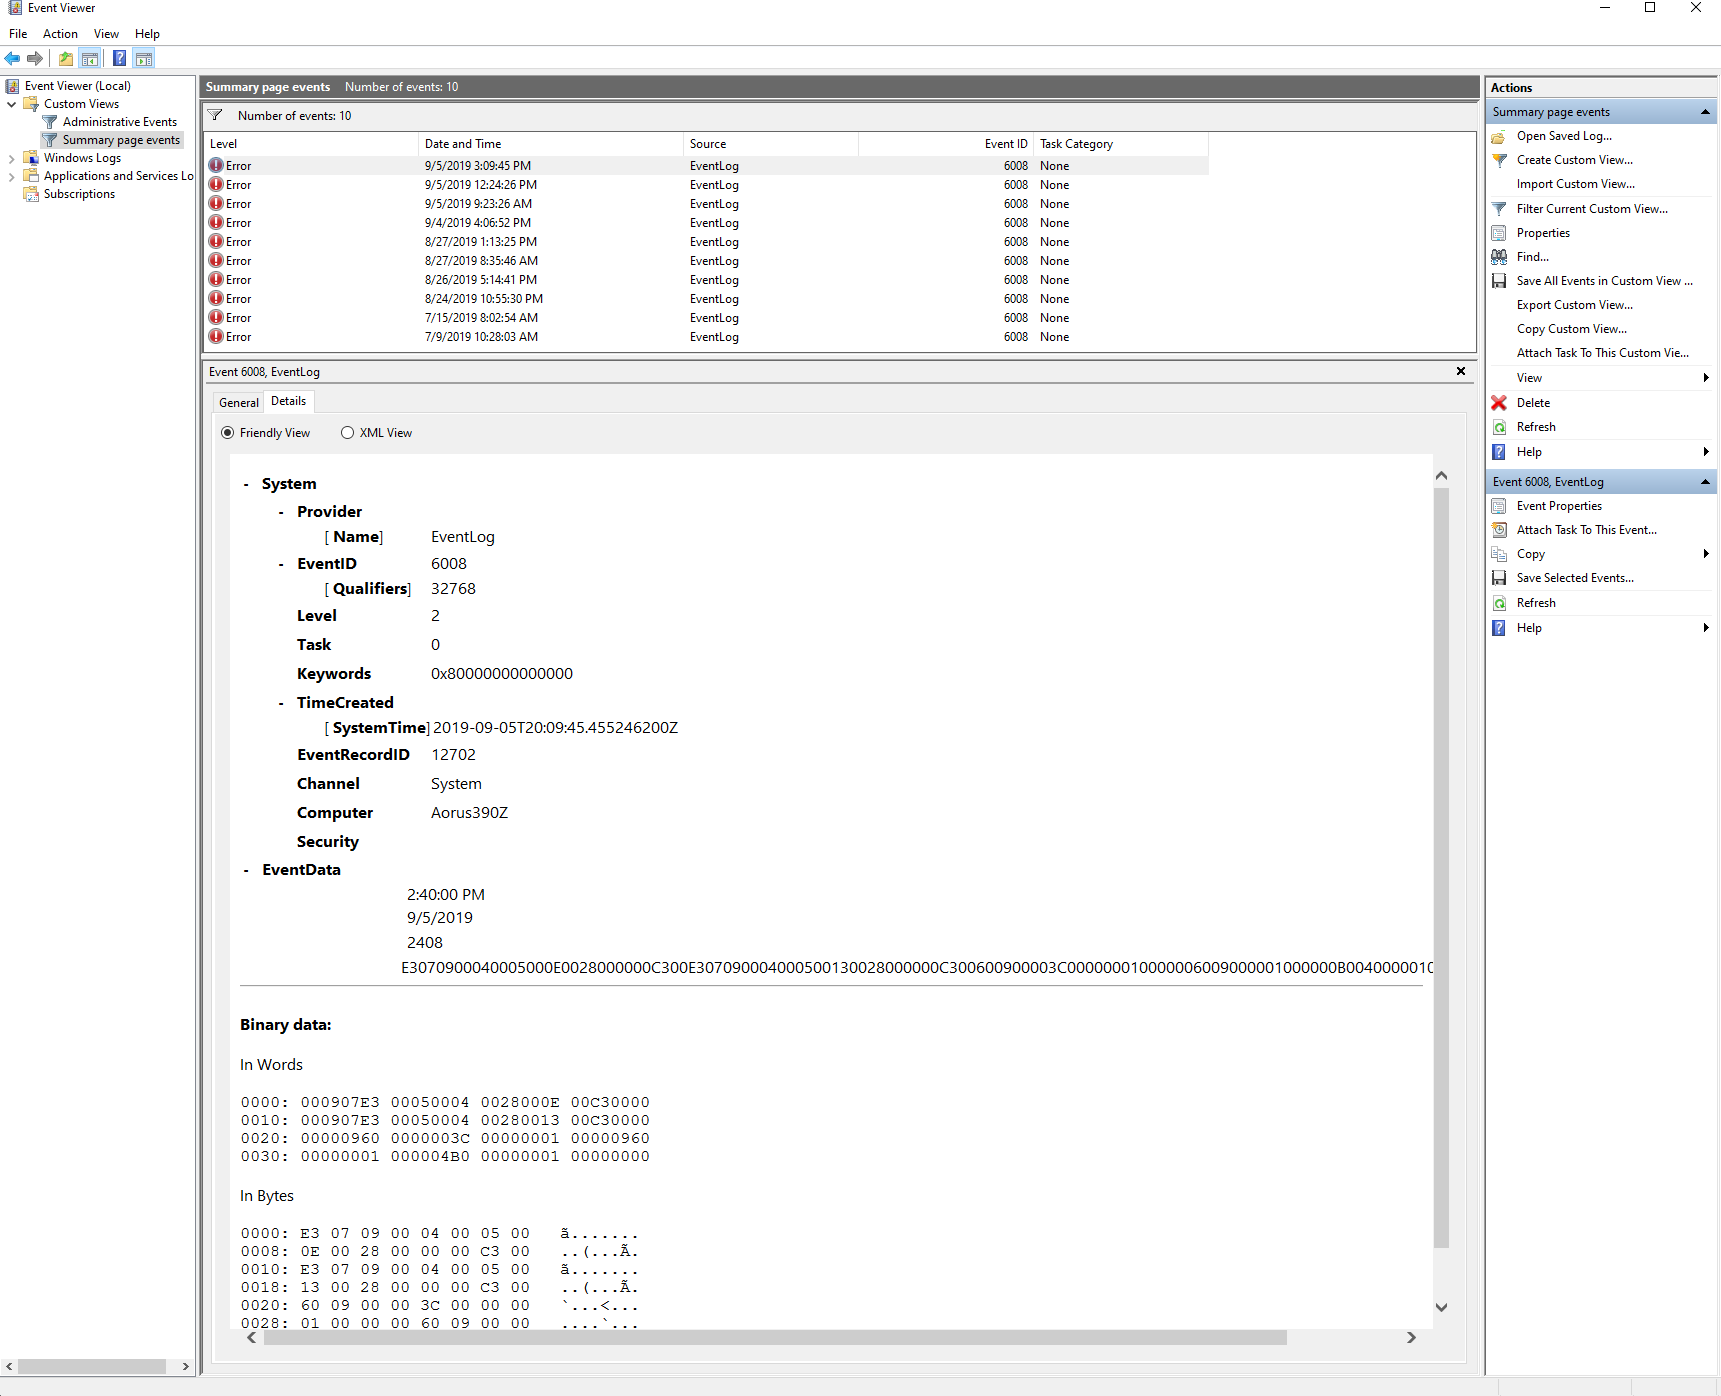
Task: Select the XML View radio button
Action: (x=347, y=433)
